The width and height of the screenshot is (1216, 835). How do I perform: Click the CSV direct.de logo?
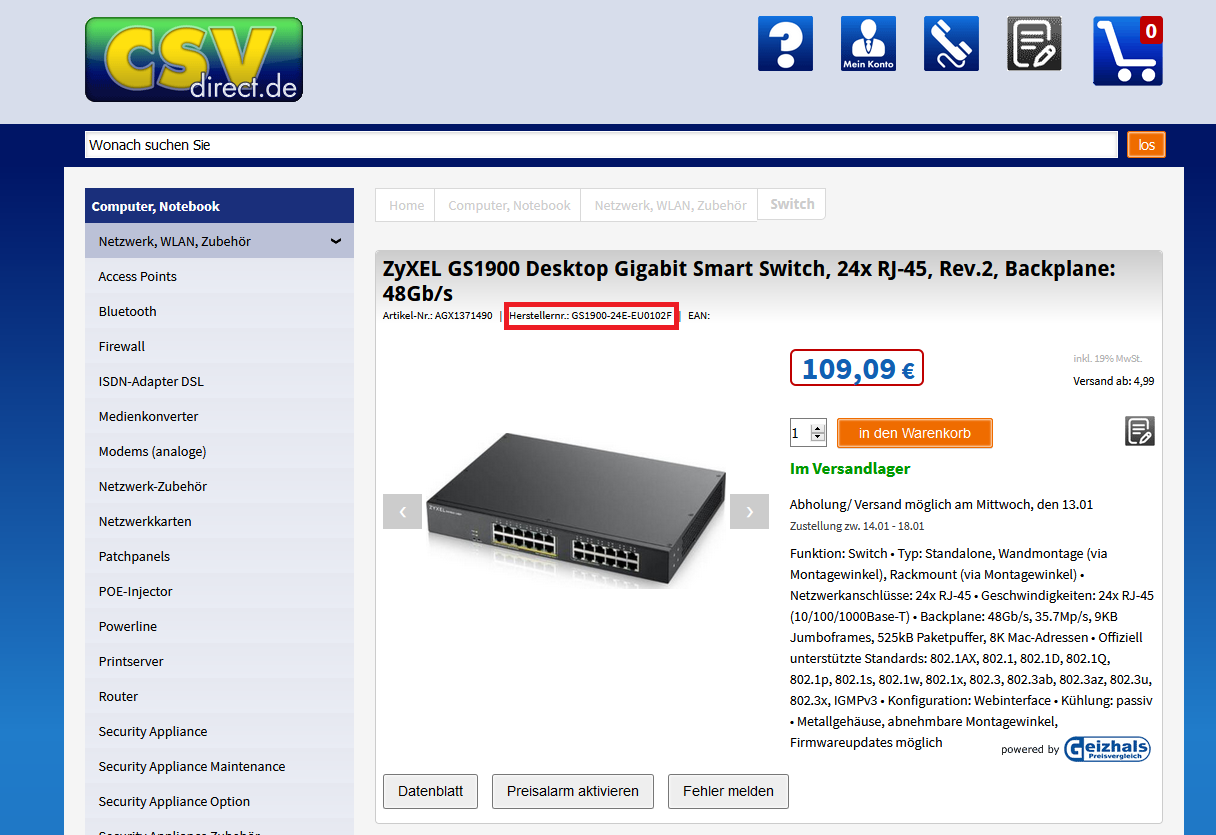click(194, 59)
